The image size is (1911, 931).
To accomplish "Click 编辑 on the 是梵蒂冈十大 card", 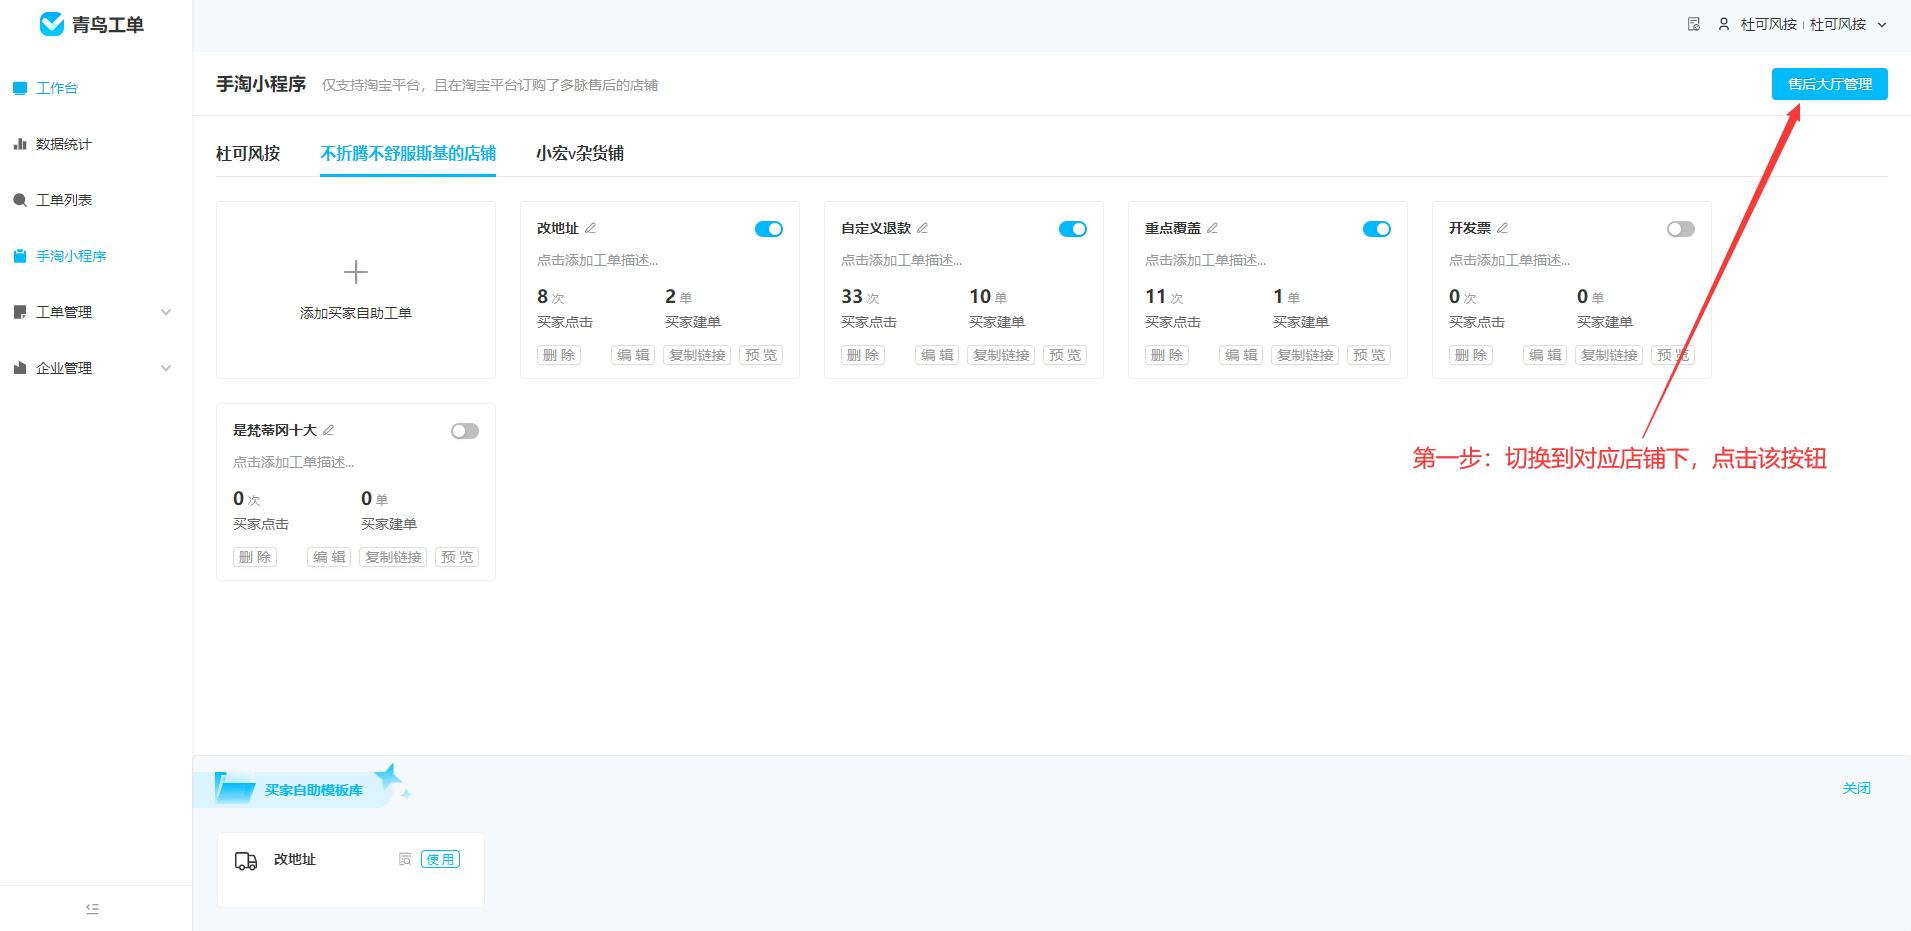I will 329,557.
